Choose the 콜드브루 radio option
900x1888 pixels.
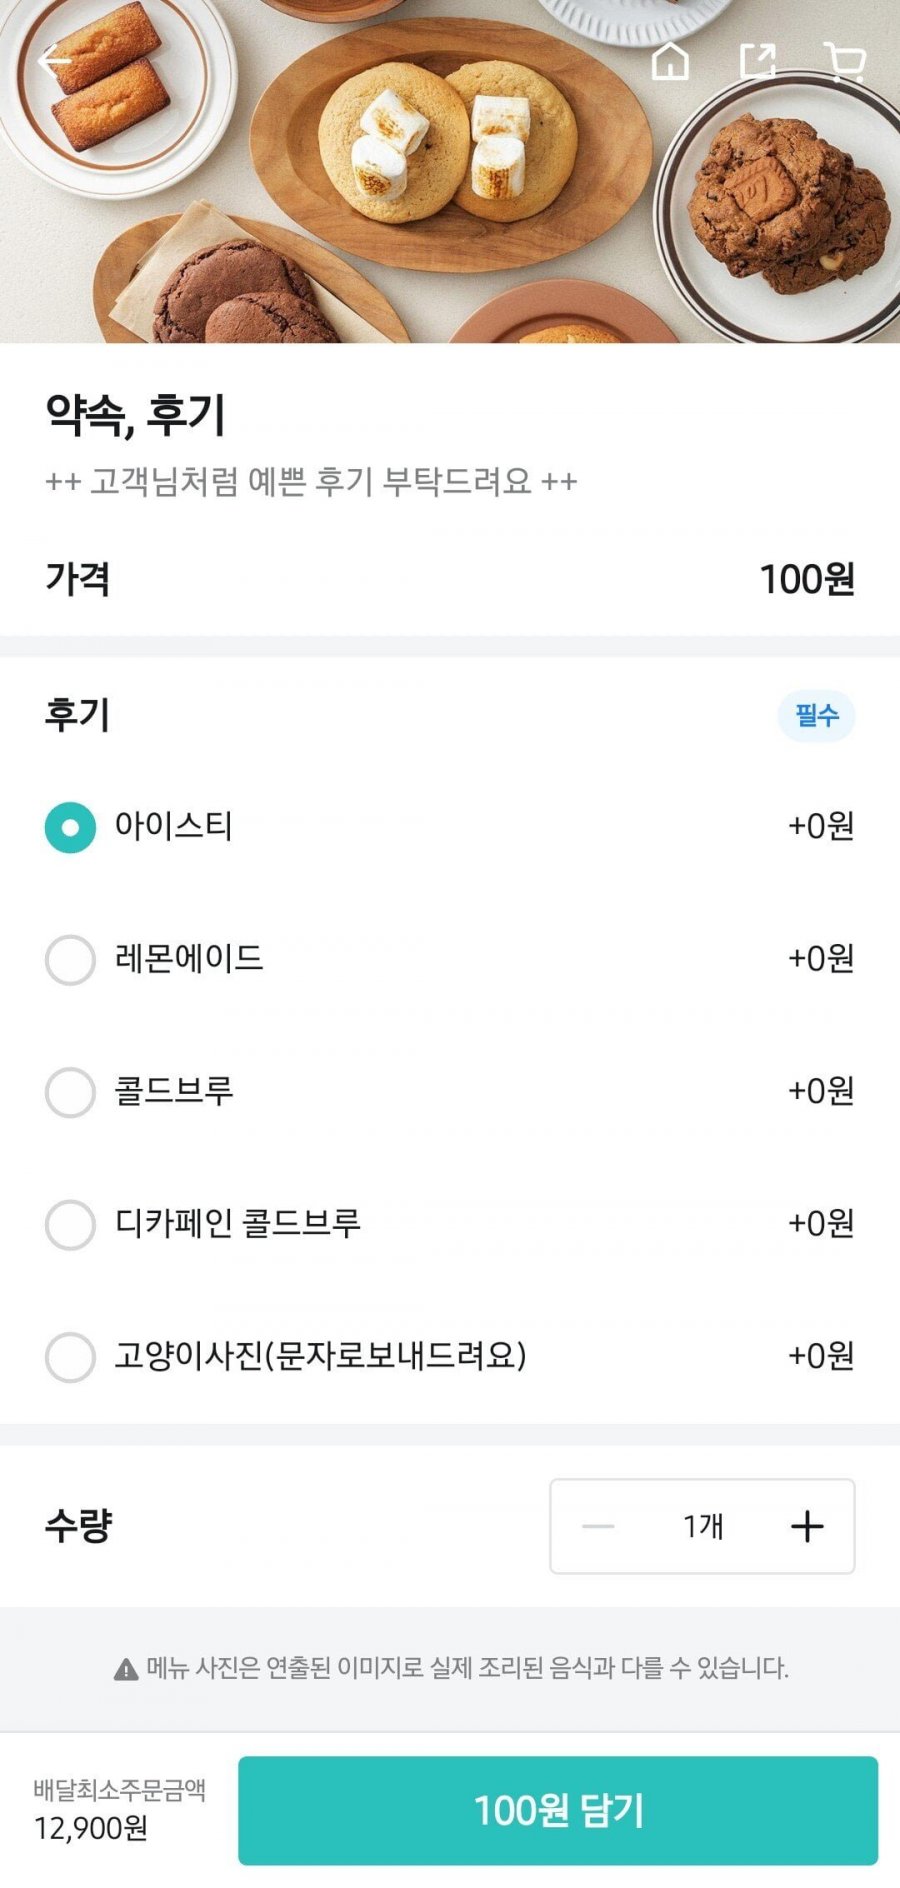pyautogui.click(x=70, y=1092)
